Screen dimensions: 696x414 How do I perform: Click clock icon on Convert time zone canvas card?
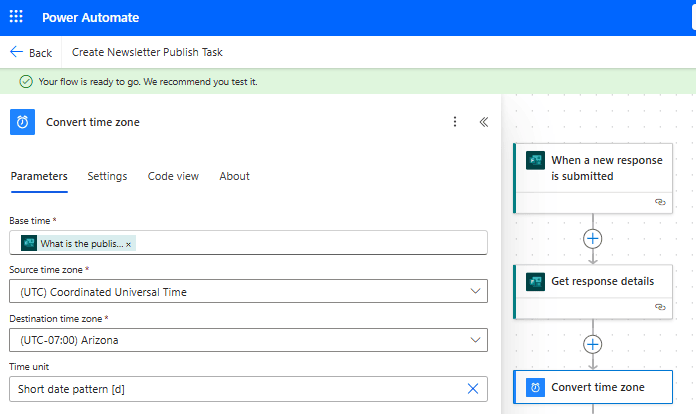point(535,387)
